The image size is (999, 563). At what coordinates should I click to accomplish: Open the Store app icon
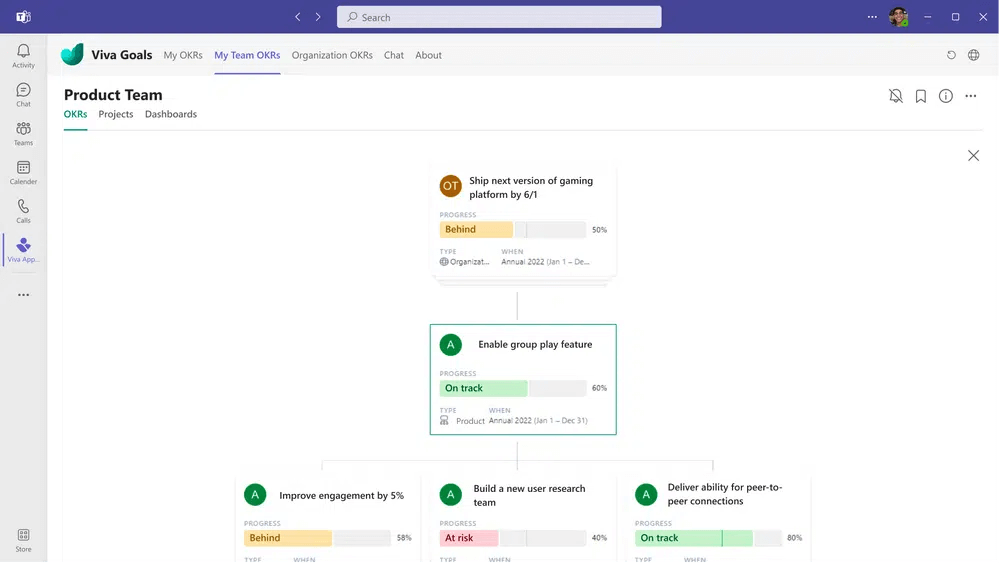pyautogui.click(x=23, y=540)
